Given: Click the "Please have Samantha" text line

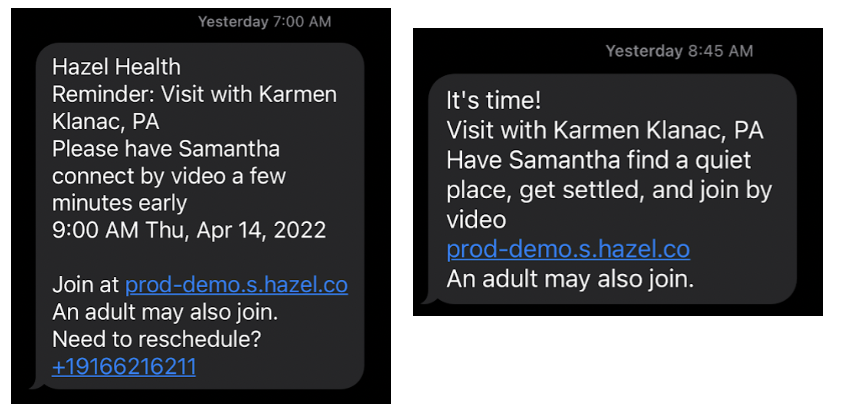Looking at the screenshot, I should click(165, 149).
